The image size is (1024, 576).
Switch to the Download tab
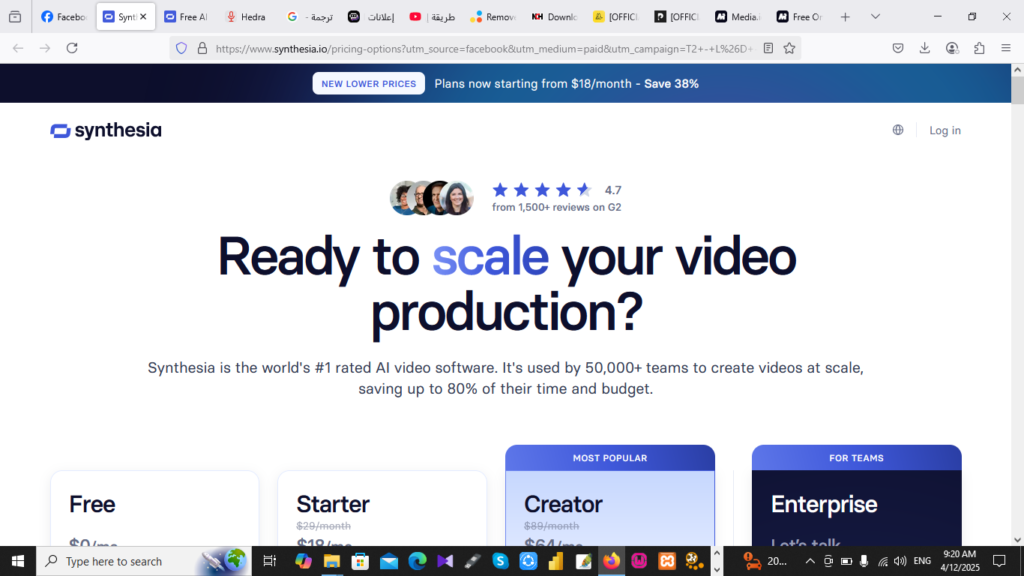554,17
